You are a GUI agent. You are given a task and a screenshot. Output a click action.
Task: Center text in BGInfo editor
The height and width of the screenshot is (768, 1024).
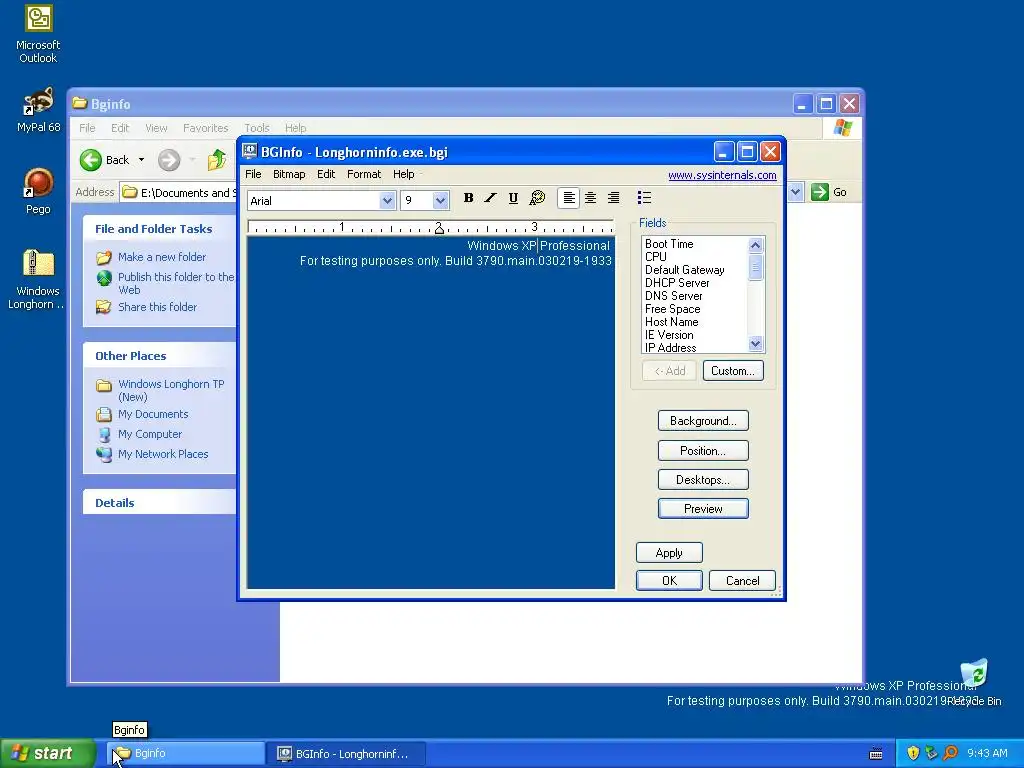[x=590, y=198]
